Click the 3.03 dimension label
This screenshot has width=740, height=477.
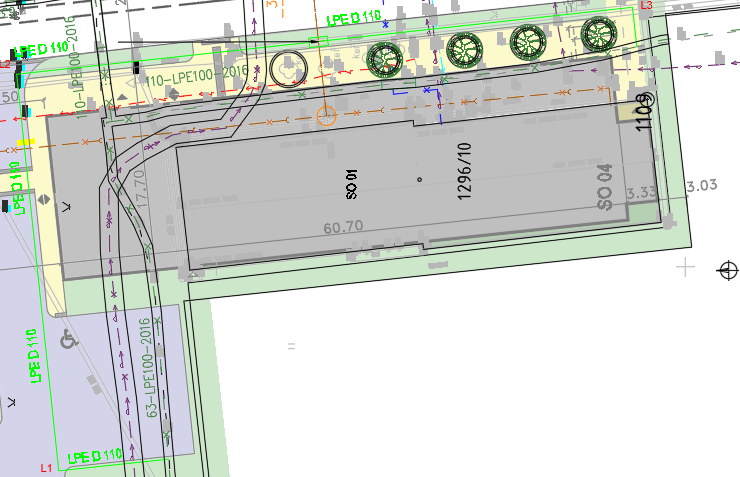click(x=702, y=185)
